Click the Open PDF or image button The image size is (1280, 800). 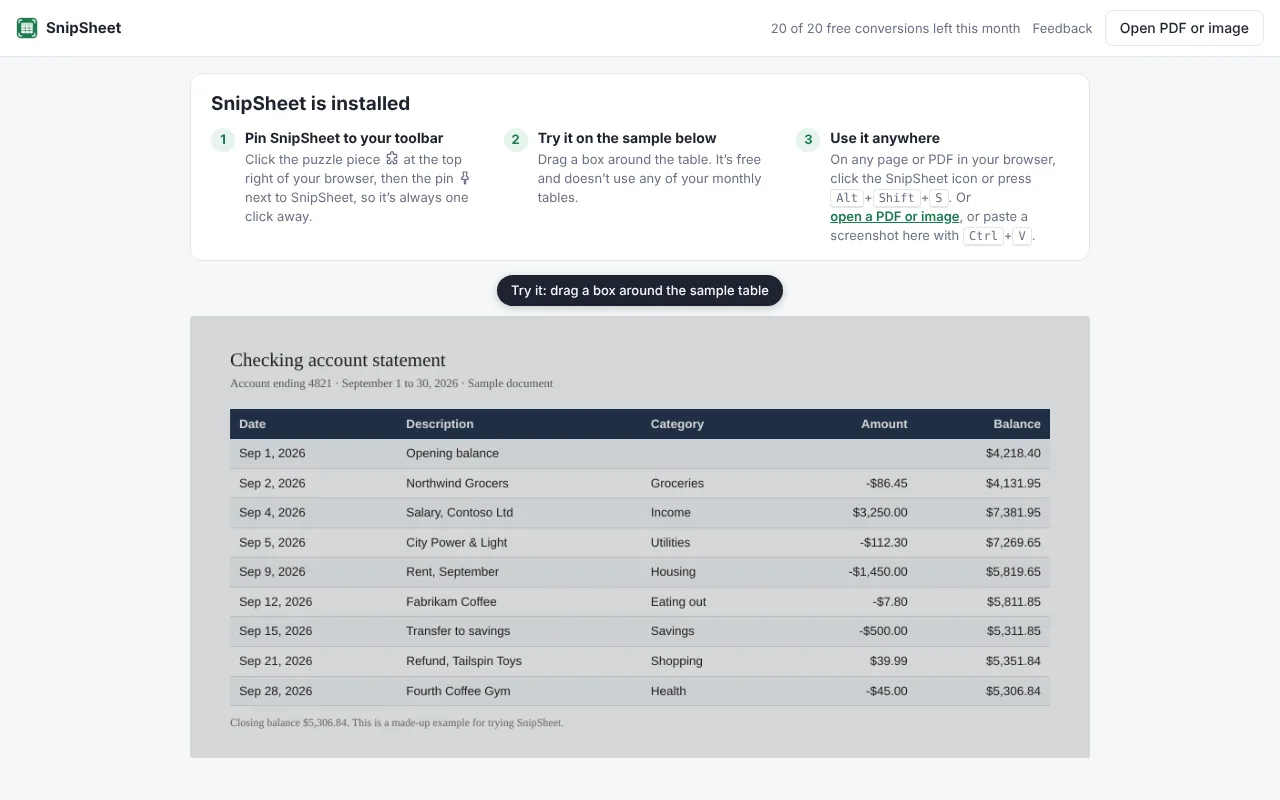pos(1184,28)
